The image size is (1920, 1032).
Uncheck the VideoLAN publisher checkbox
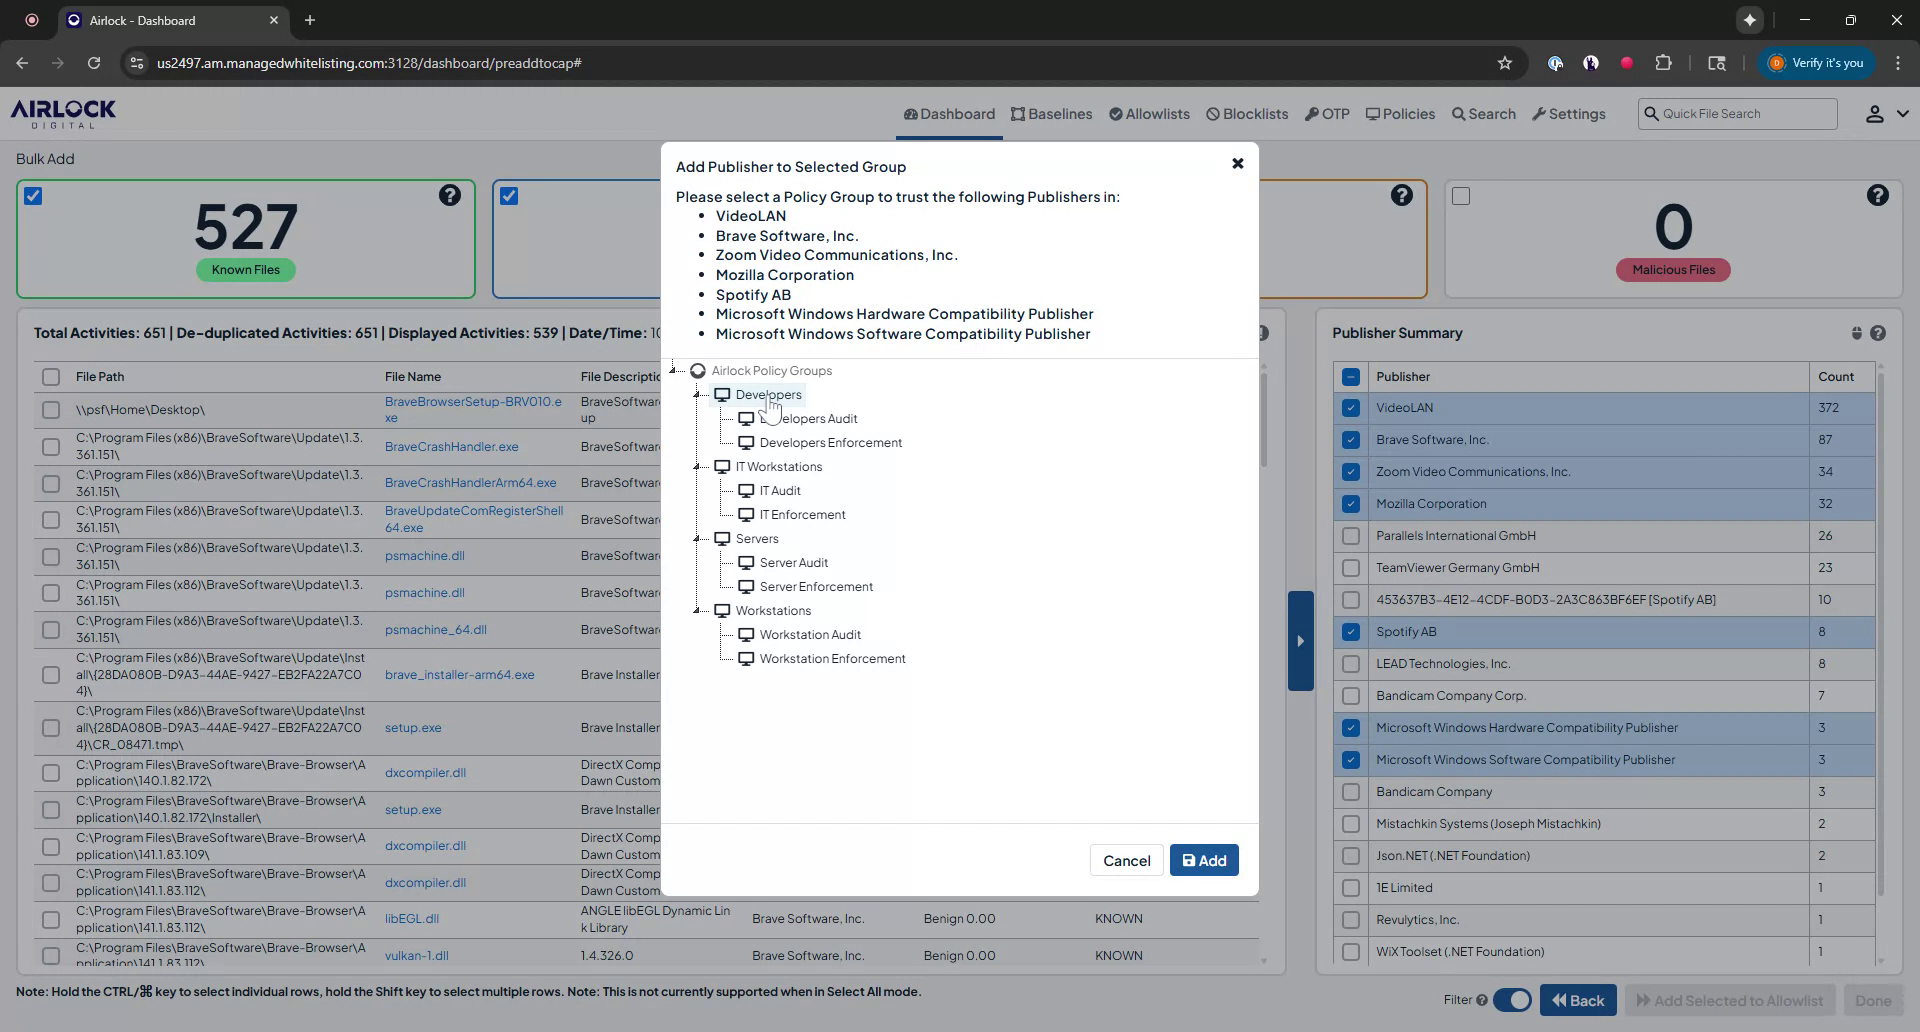click(x=1351, y=408)
